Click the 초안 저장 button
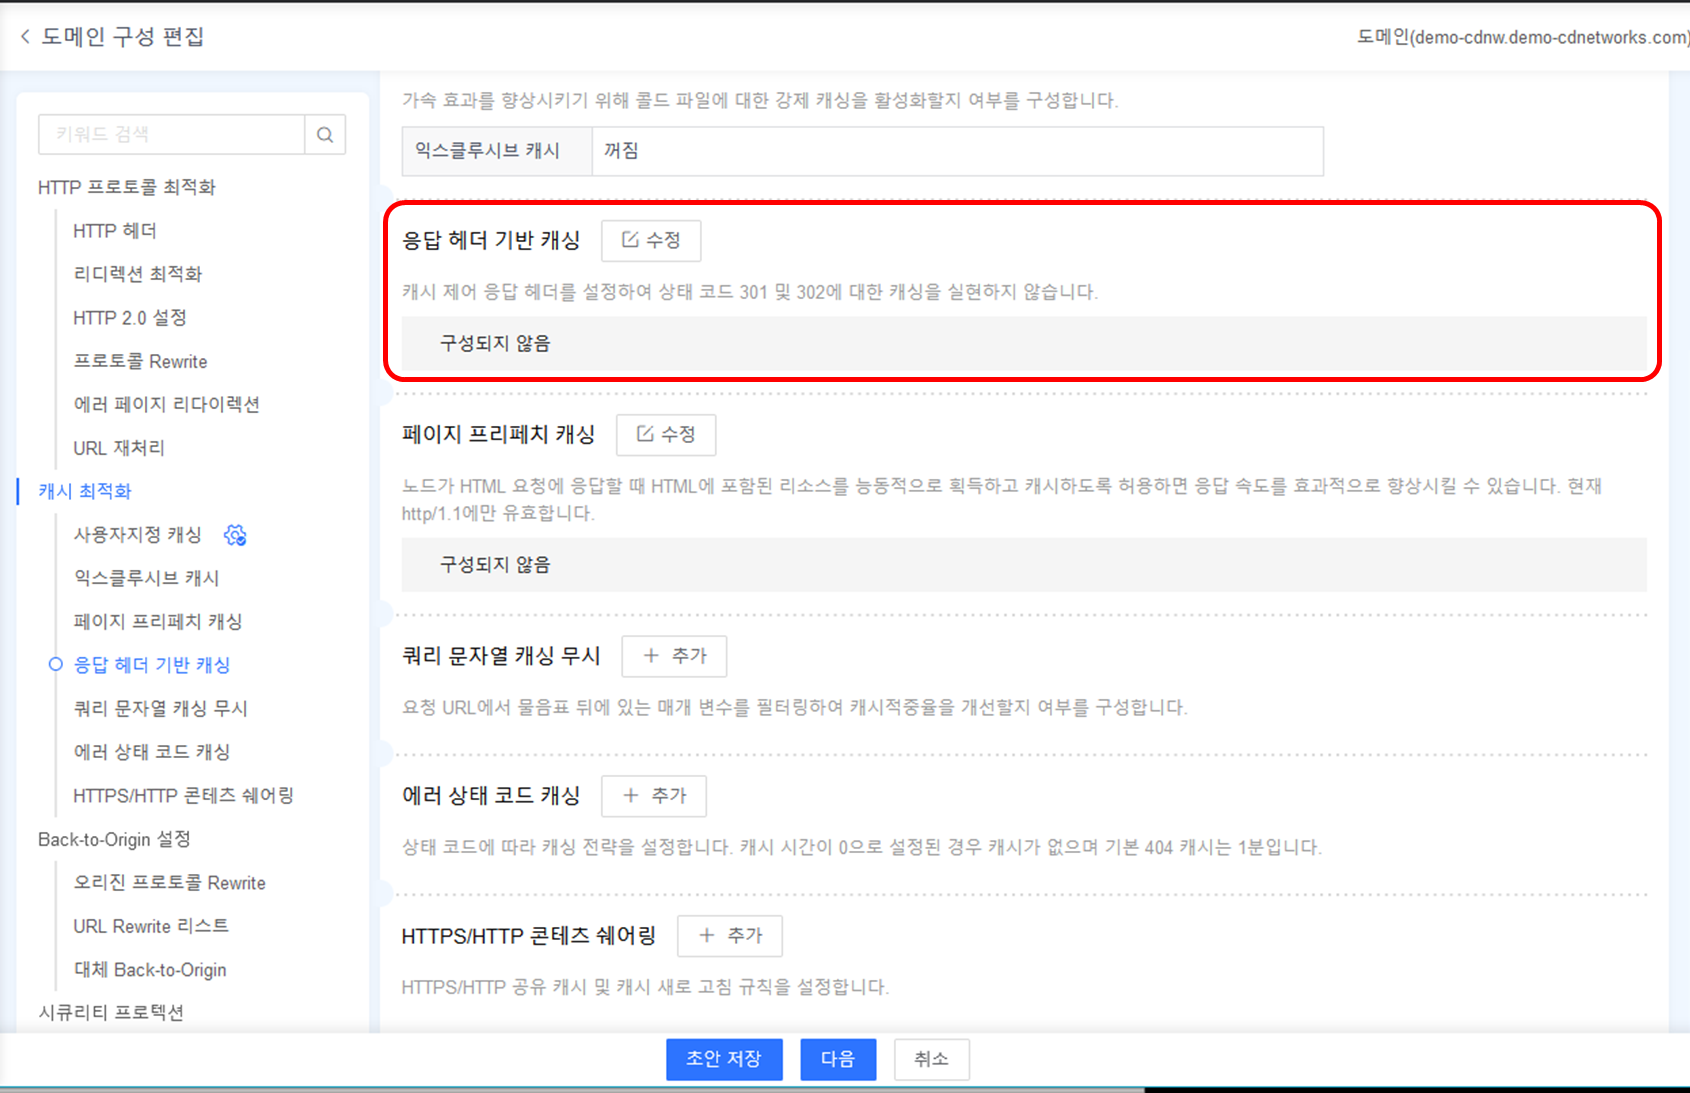 [x=724, y=1059]
